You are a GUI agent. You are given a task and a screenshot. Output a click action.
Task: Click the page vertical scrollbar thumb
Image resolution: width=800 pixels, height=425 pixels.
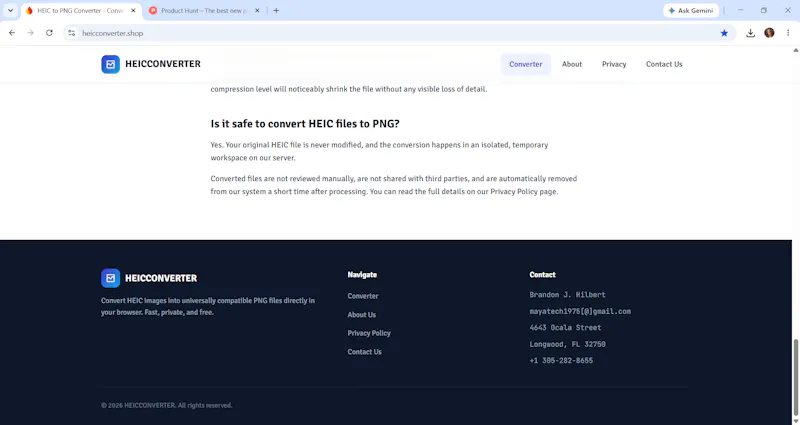(x=795, y=378)
